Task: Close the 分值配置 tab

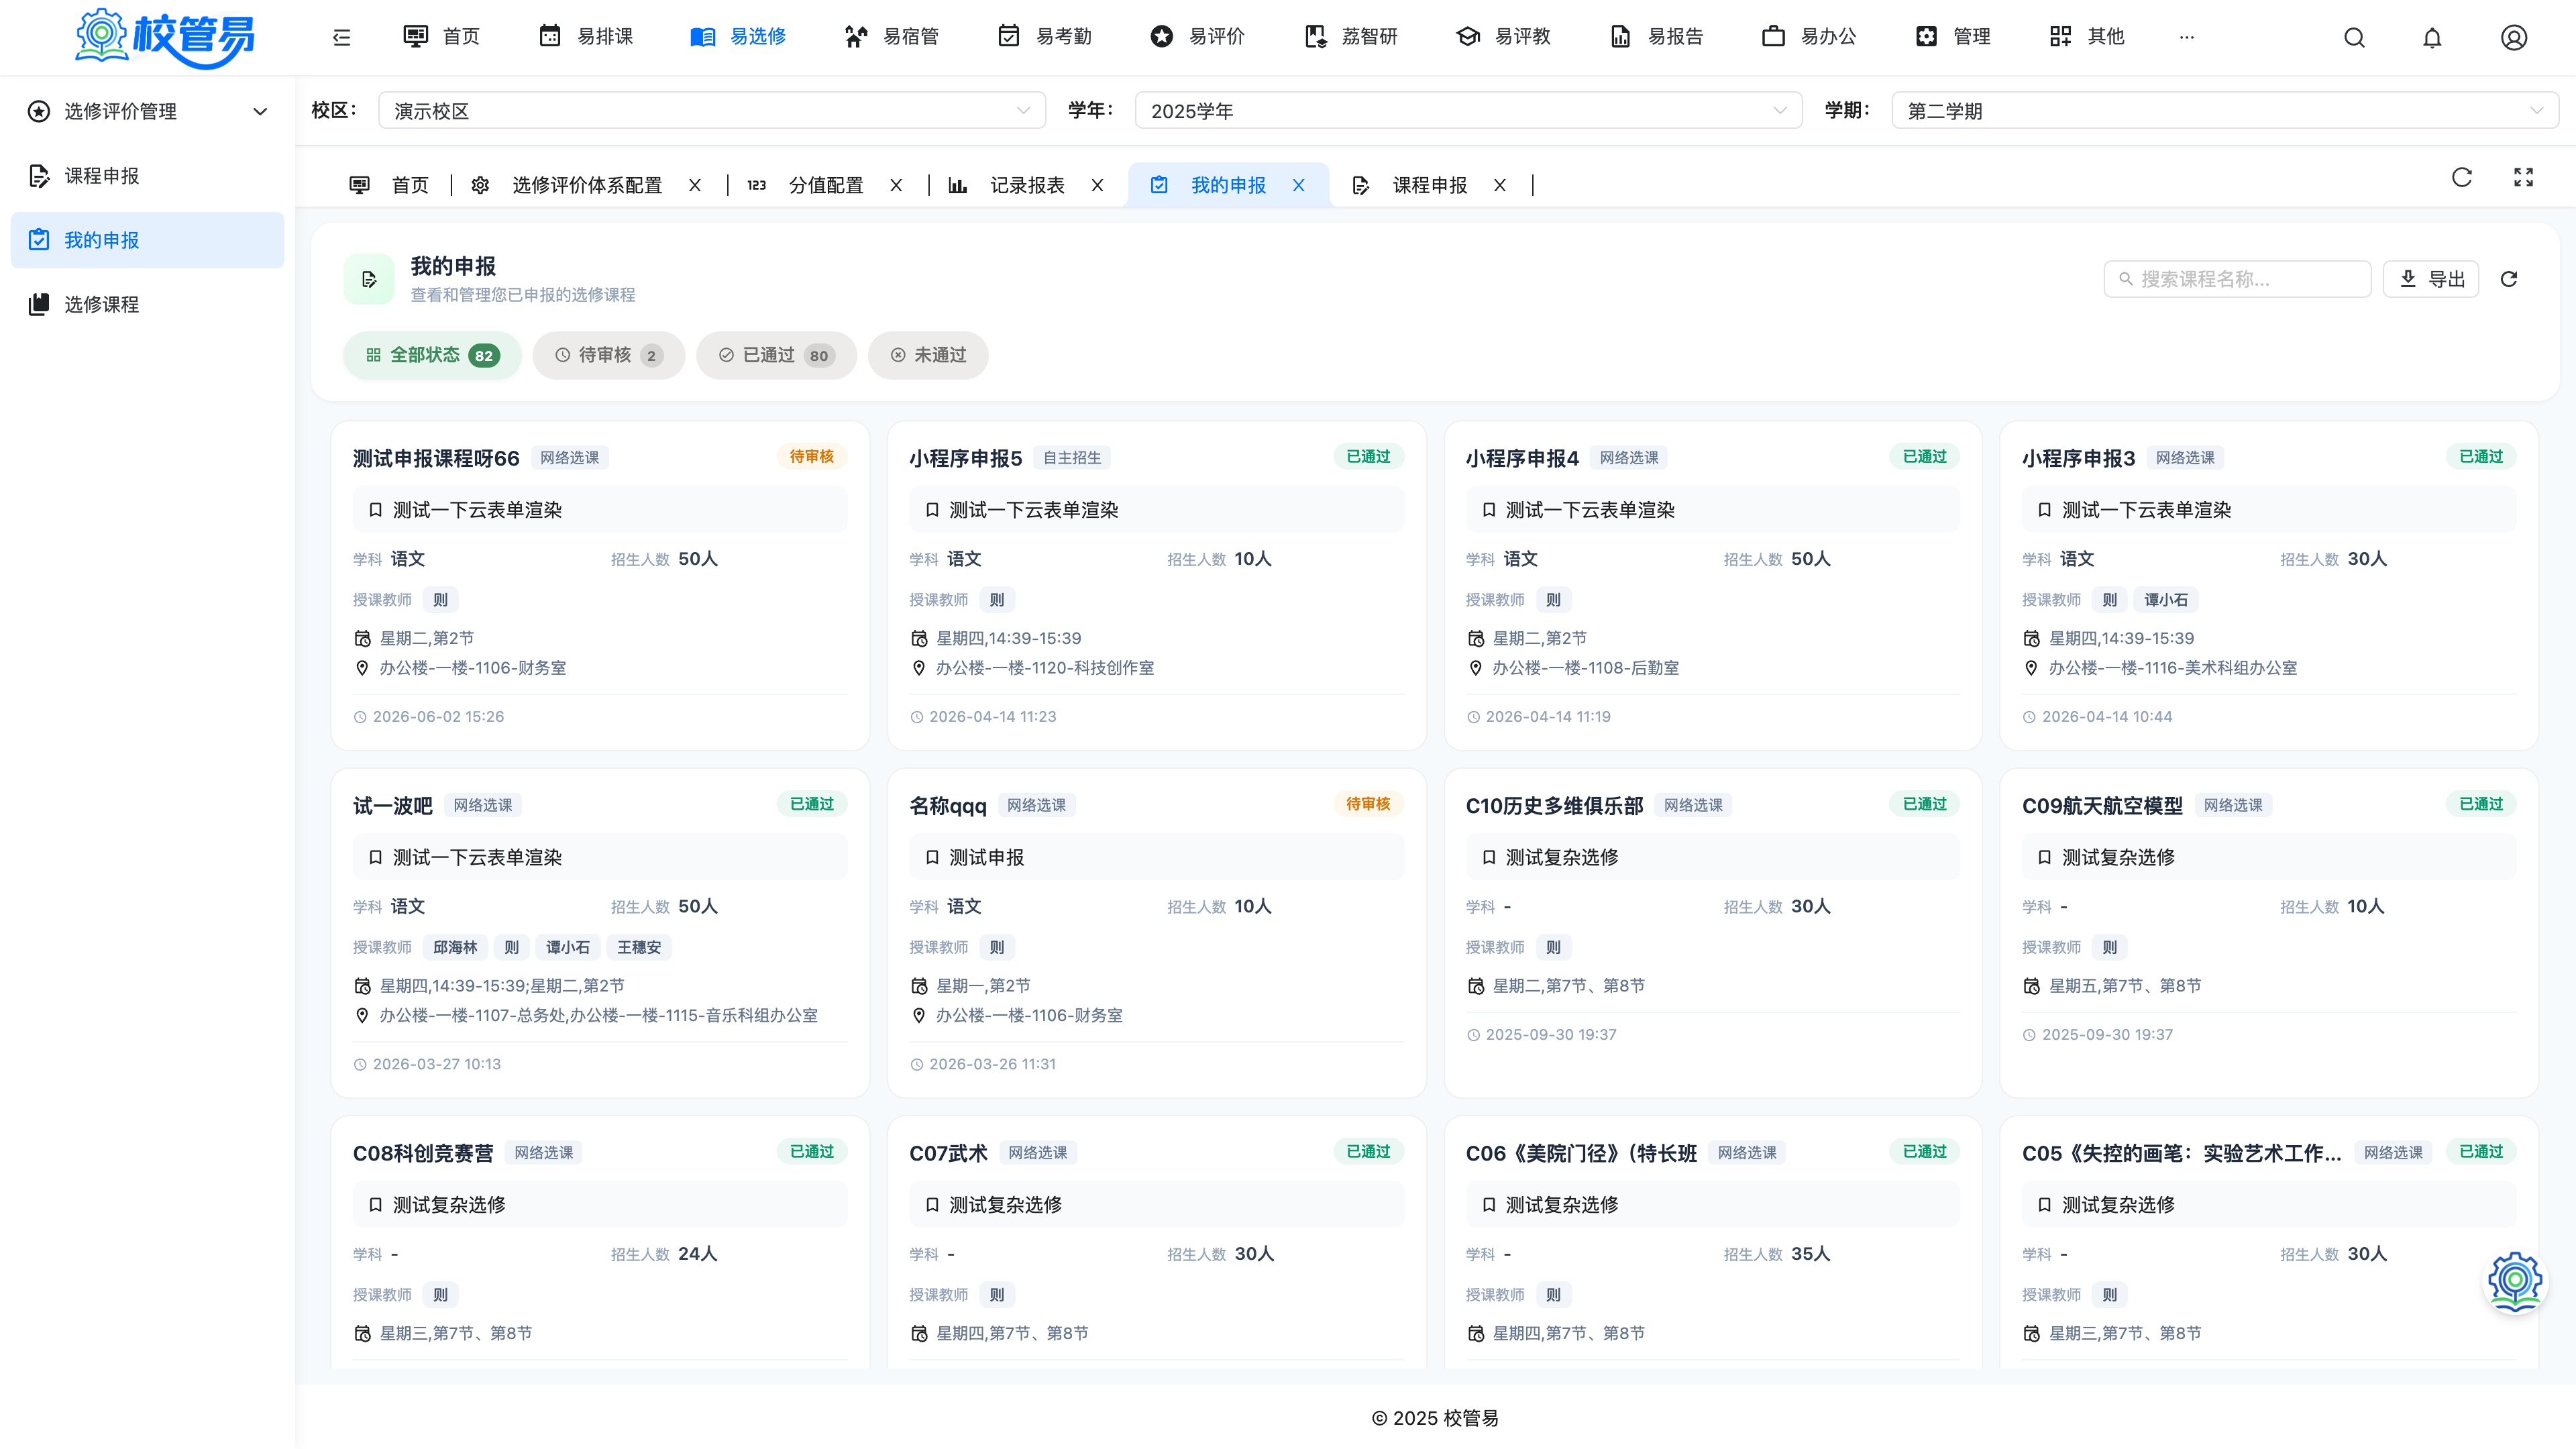Action: pos(896,185)
